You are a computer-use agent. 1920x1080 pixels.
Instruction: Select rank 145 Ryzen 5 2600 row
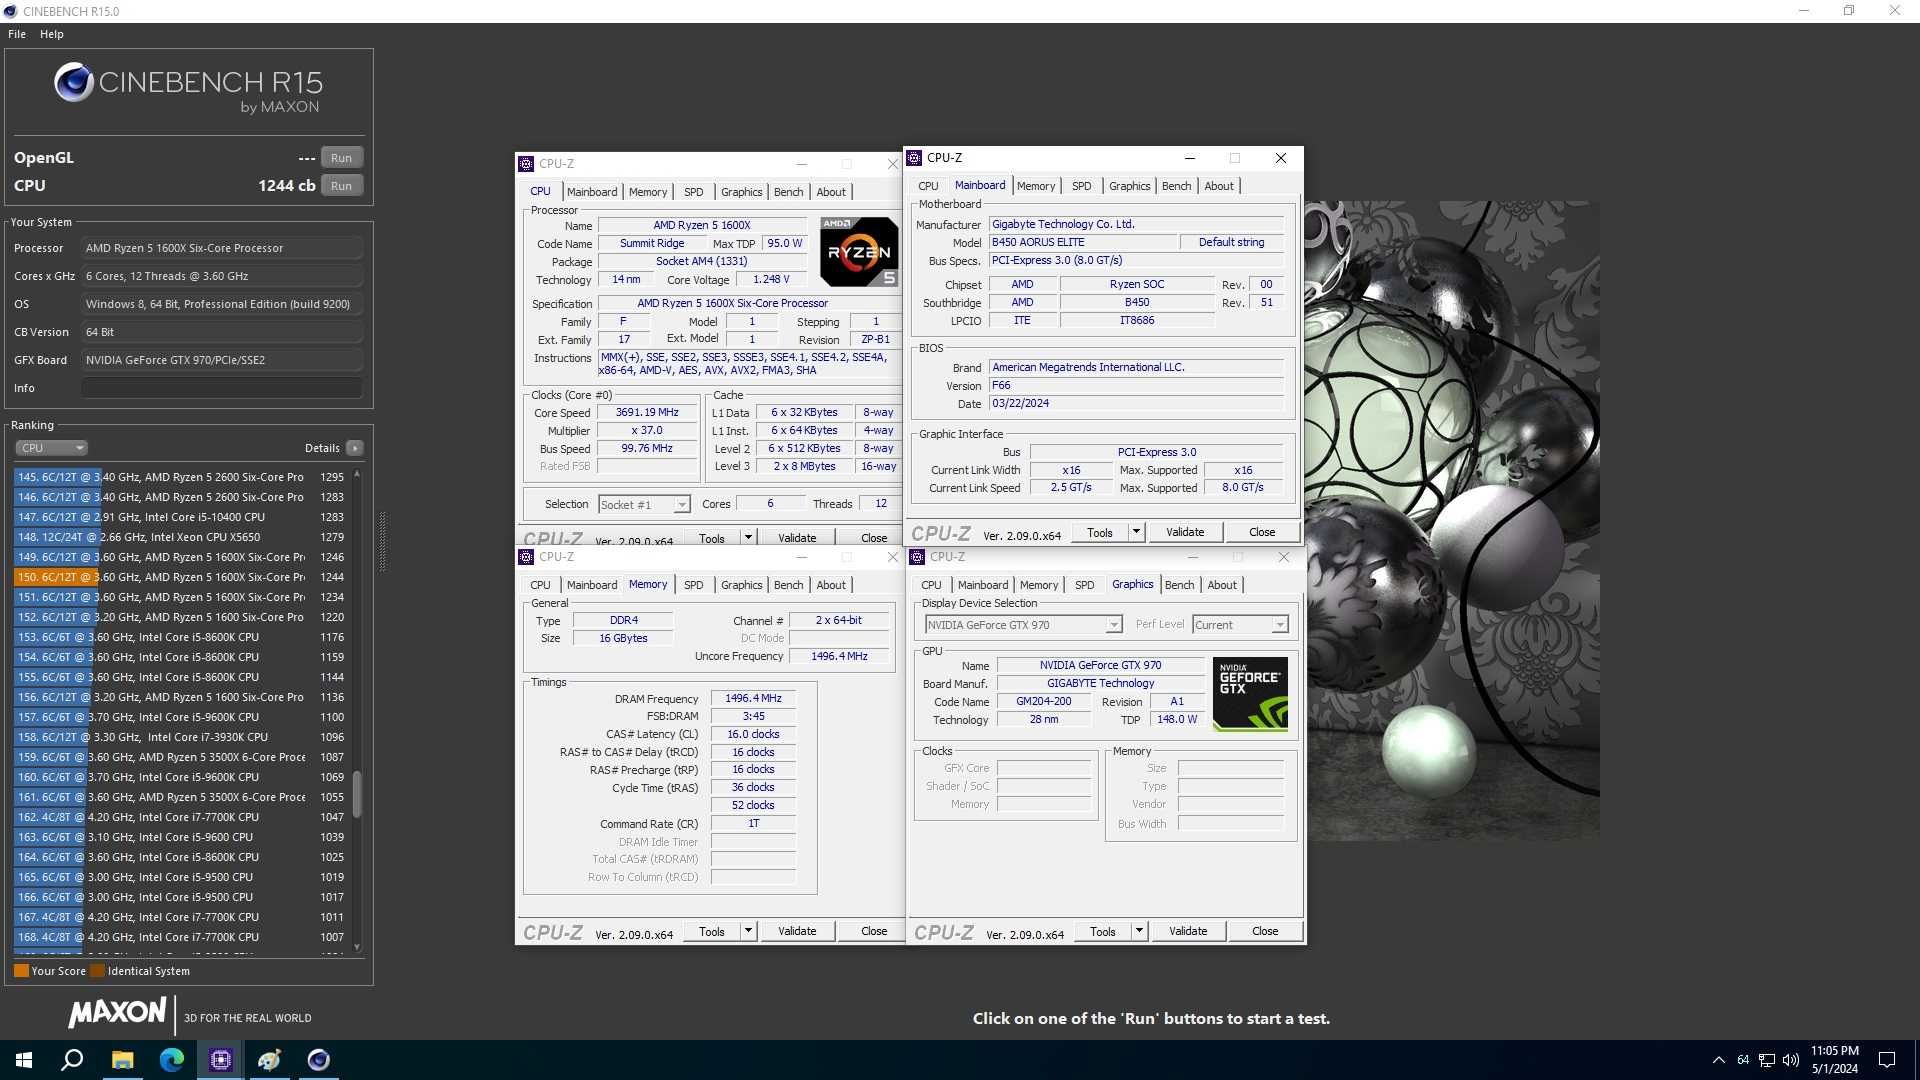tap(180, 477)
